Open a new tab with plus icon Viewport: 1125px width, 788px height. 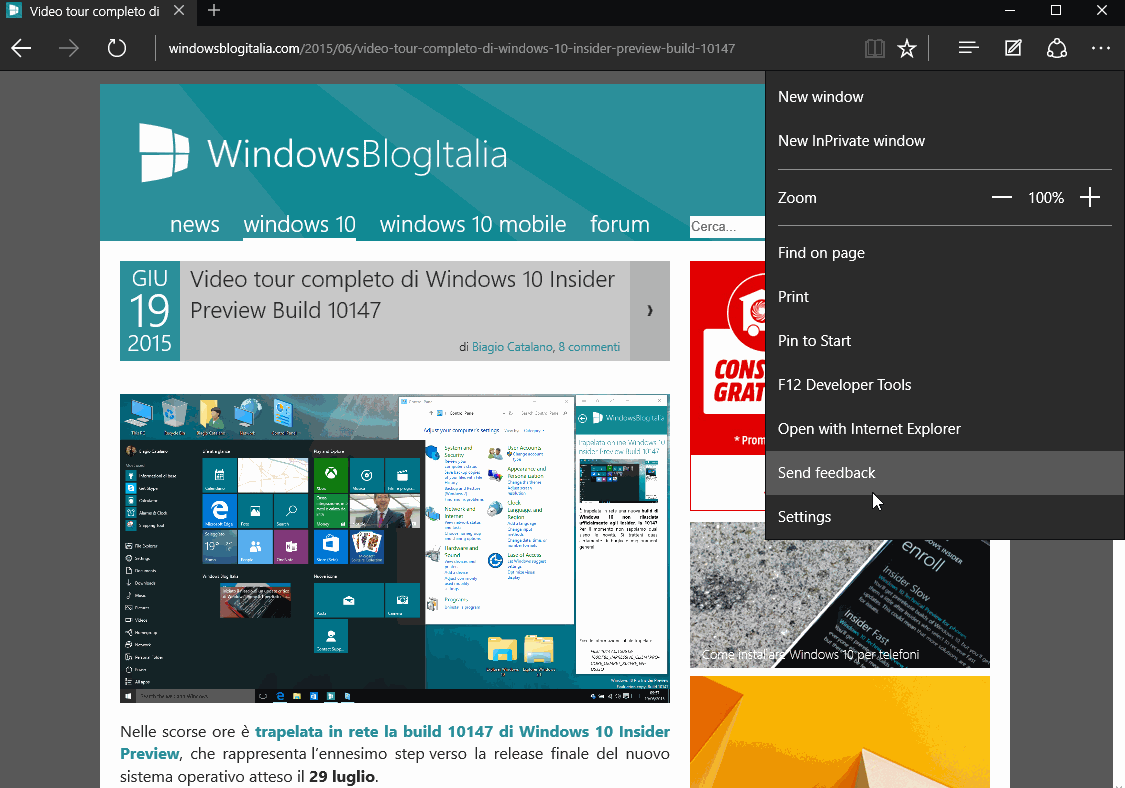[214, 10]
